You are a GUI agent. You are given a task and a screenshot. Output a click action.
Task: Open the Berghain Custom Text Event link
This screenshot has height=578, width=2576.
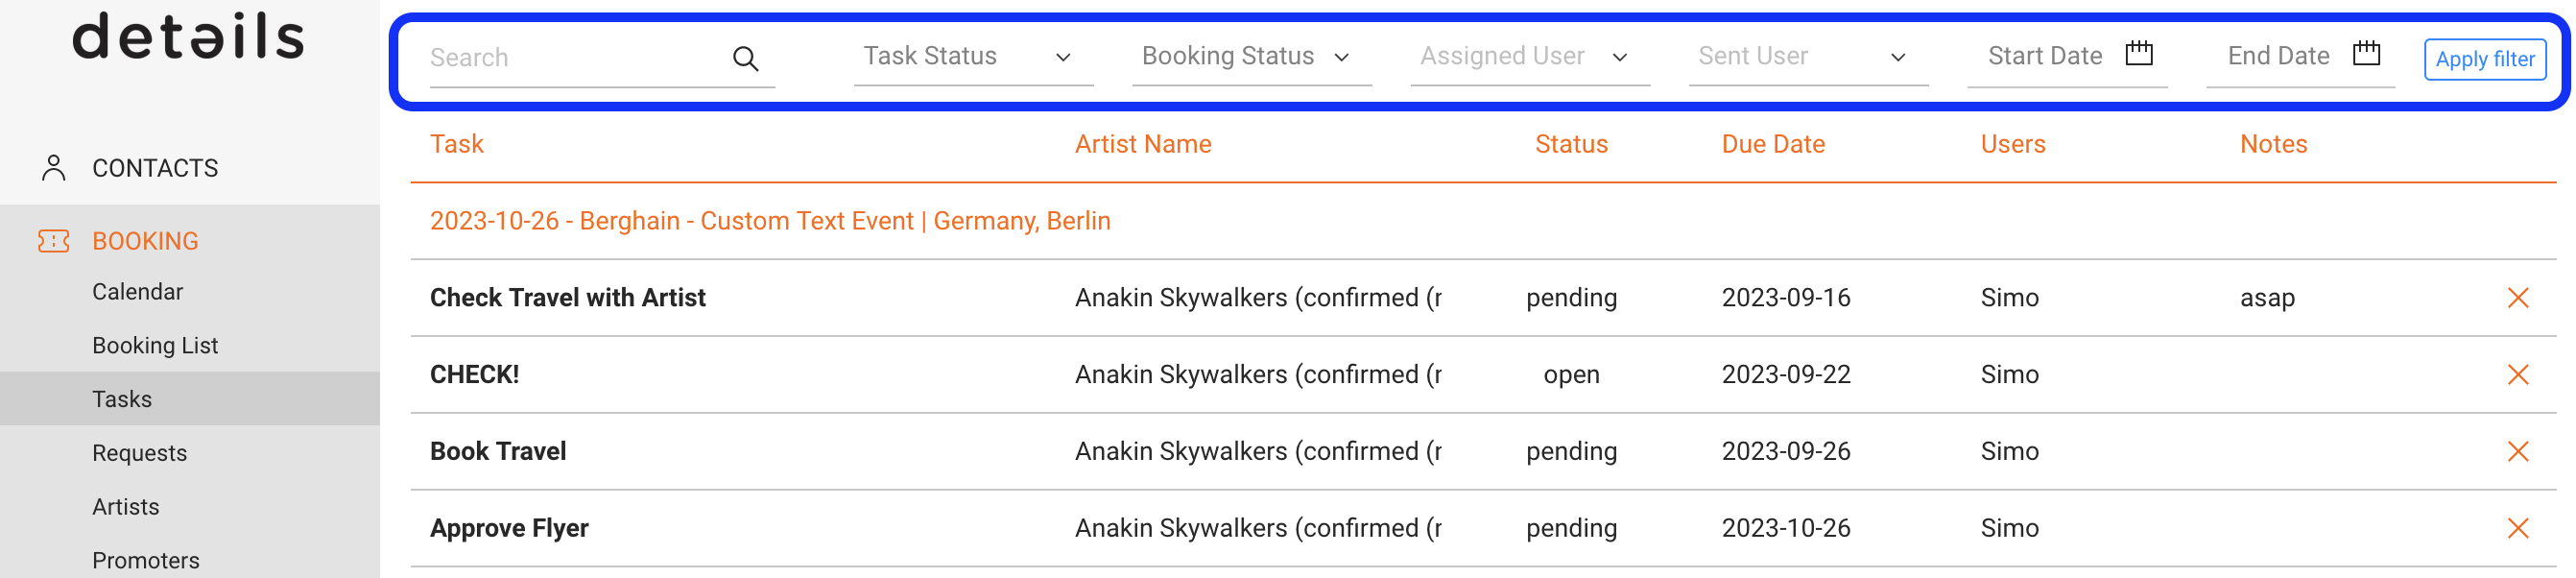coord(769,221)
